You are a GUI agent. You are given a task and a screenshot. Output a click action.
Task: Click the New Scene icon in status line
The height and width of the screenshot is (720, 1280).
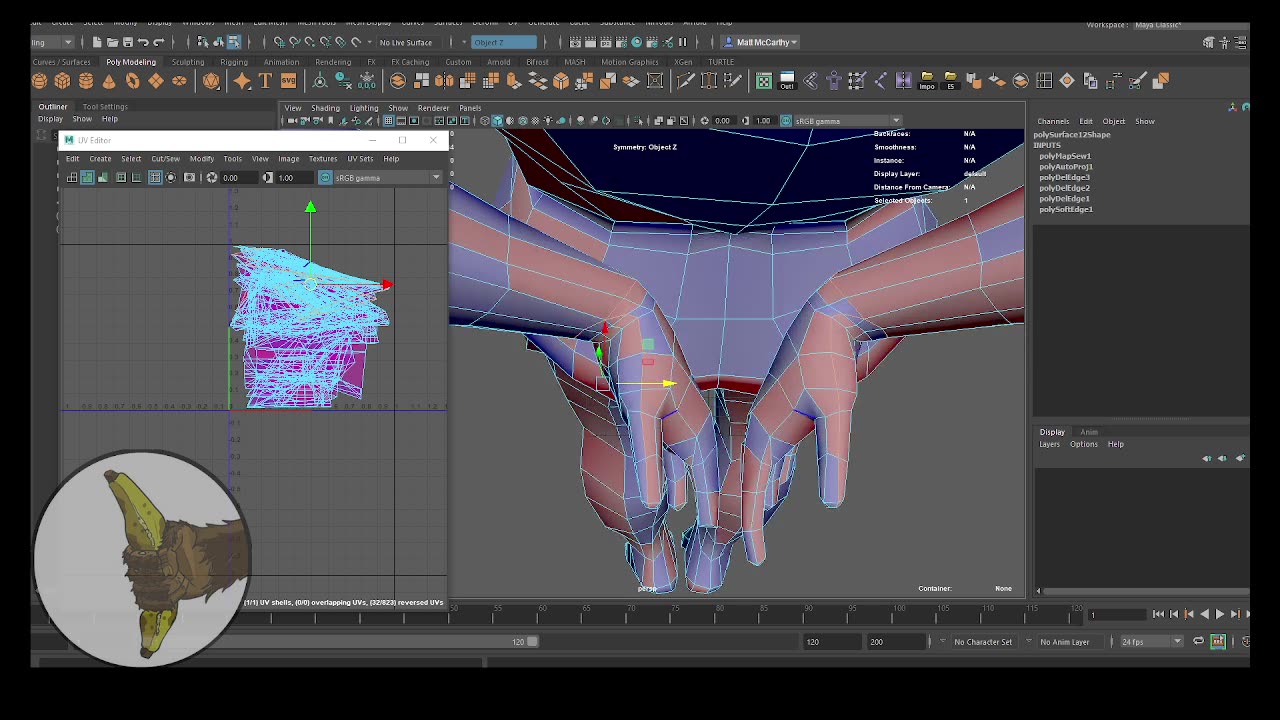click(96, 42)
